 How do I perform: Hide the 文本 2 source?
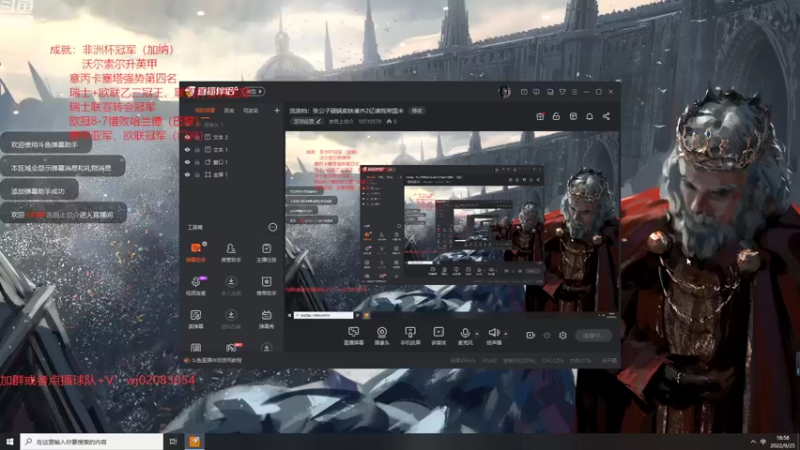point(187,137)
